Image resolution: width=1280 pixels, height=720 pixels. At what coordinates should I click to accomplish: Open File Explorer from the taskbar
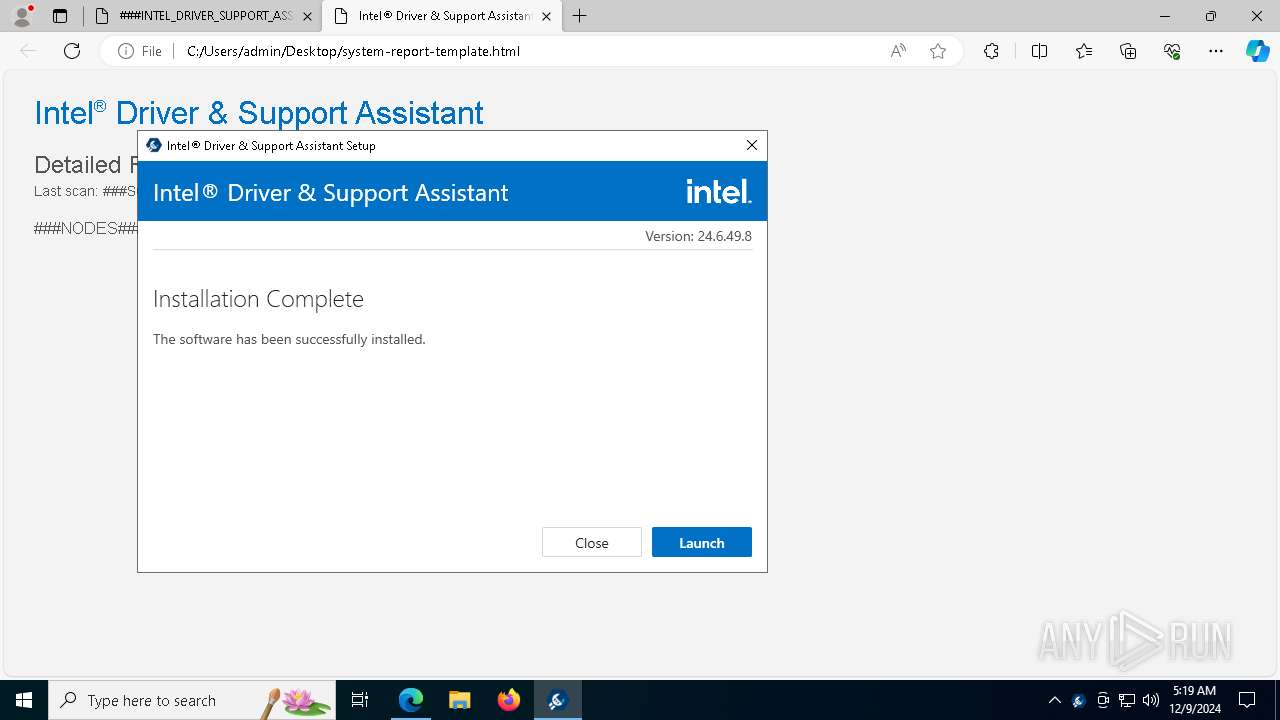(459, 700)
